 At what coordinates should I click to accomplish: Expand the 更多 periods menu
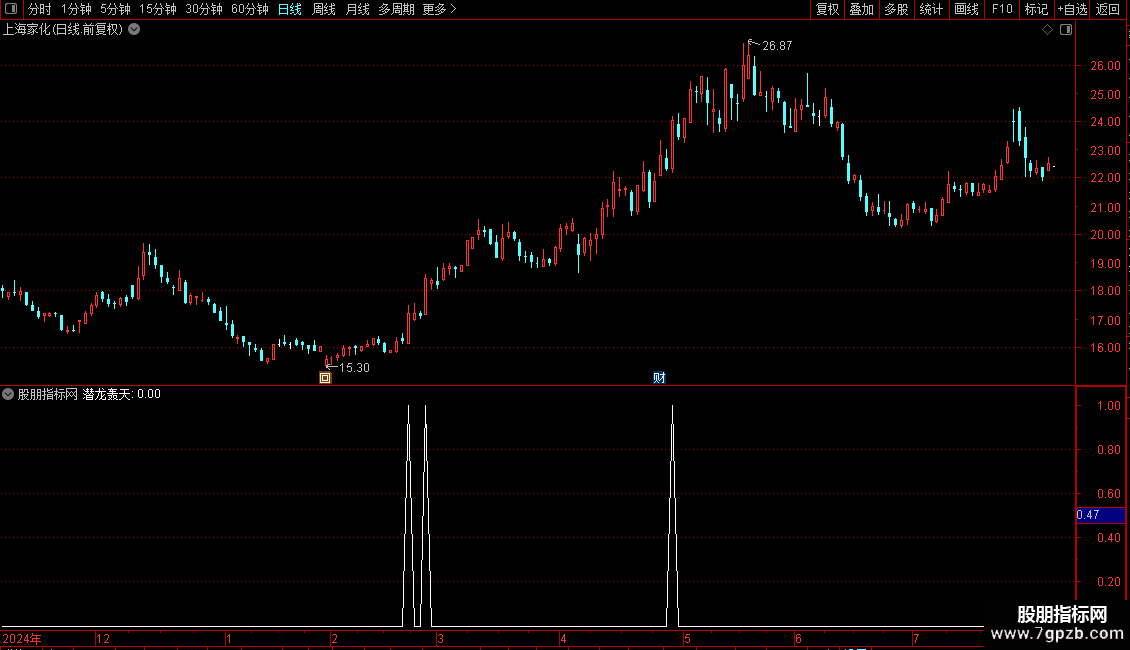[x=440, y=9]
